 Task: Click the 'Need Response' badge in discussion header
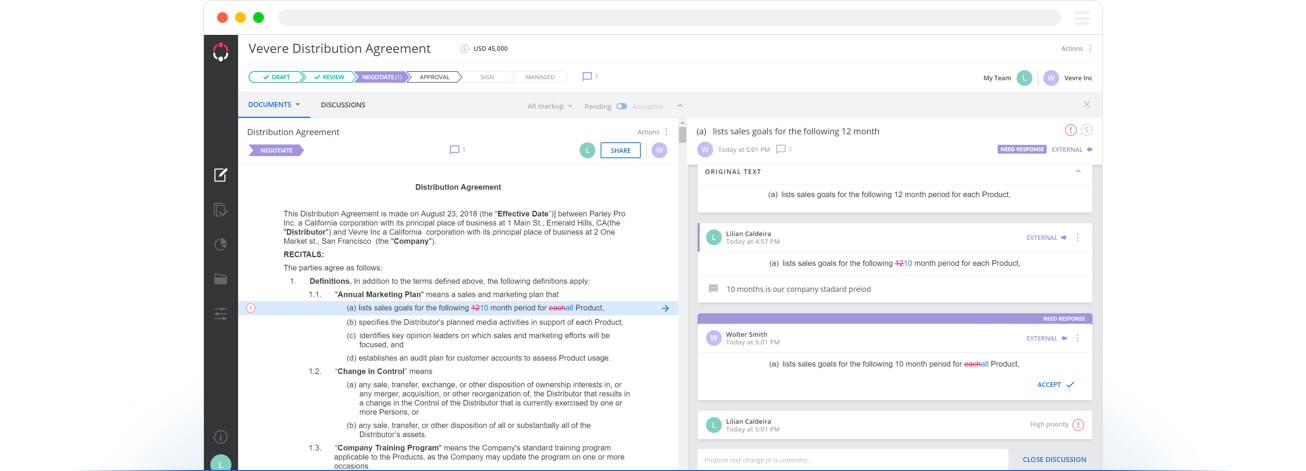(x=1022, y=149)
